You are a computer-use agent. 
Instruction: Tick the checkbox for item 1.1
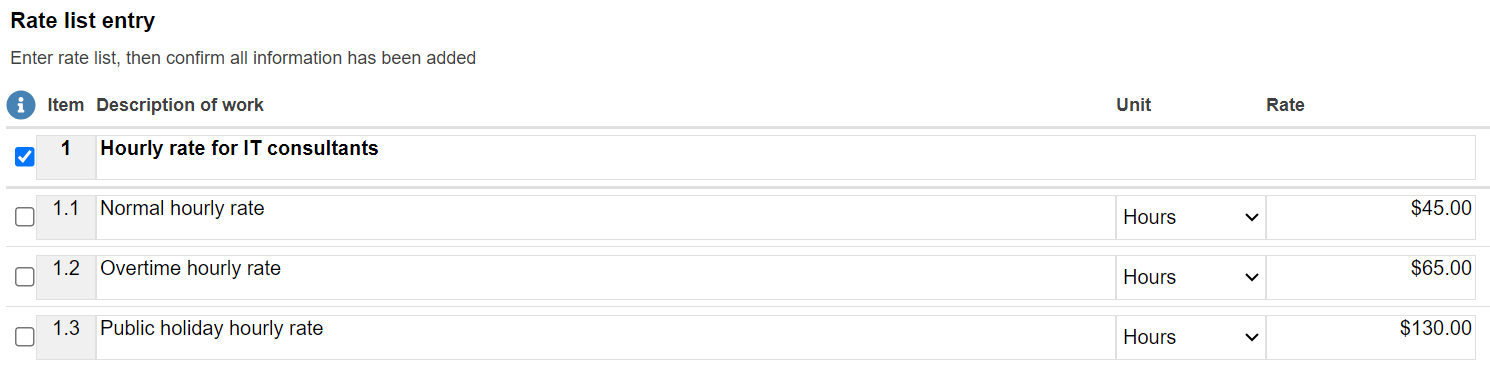pos(25,217)
